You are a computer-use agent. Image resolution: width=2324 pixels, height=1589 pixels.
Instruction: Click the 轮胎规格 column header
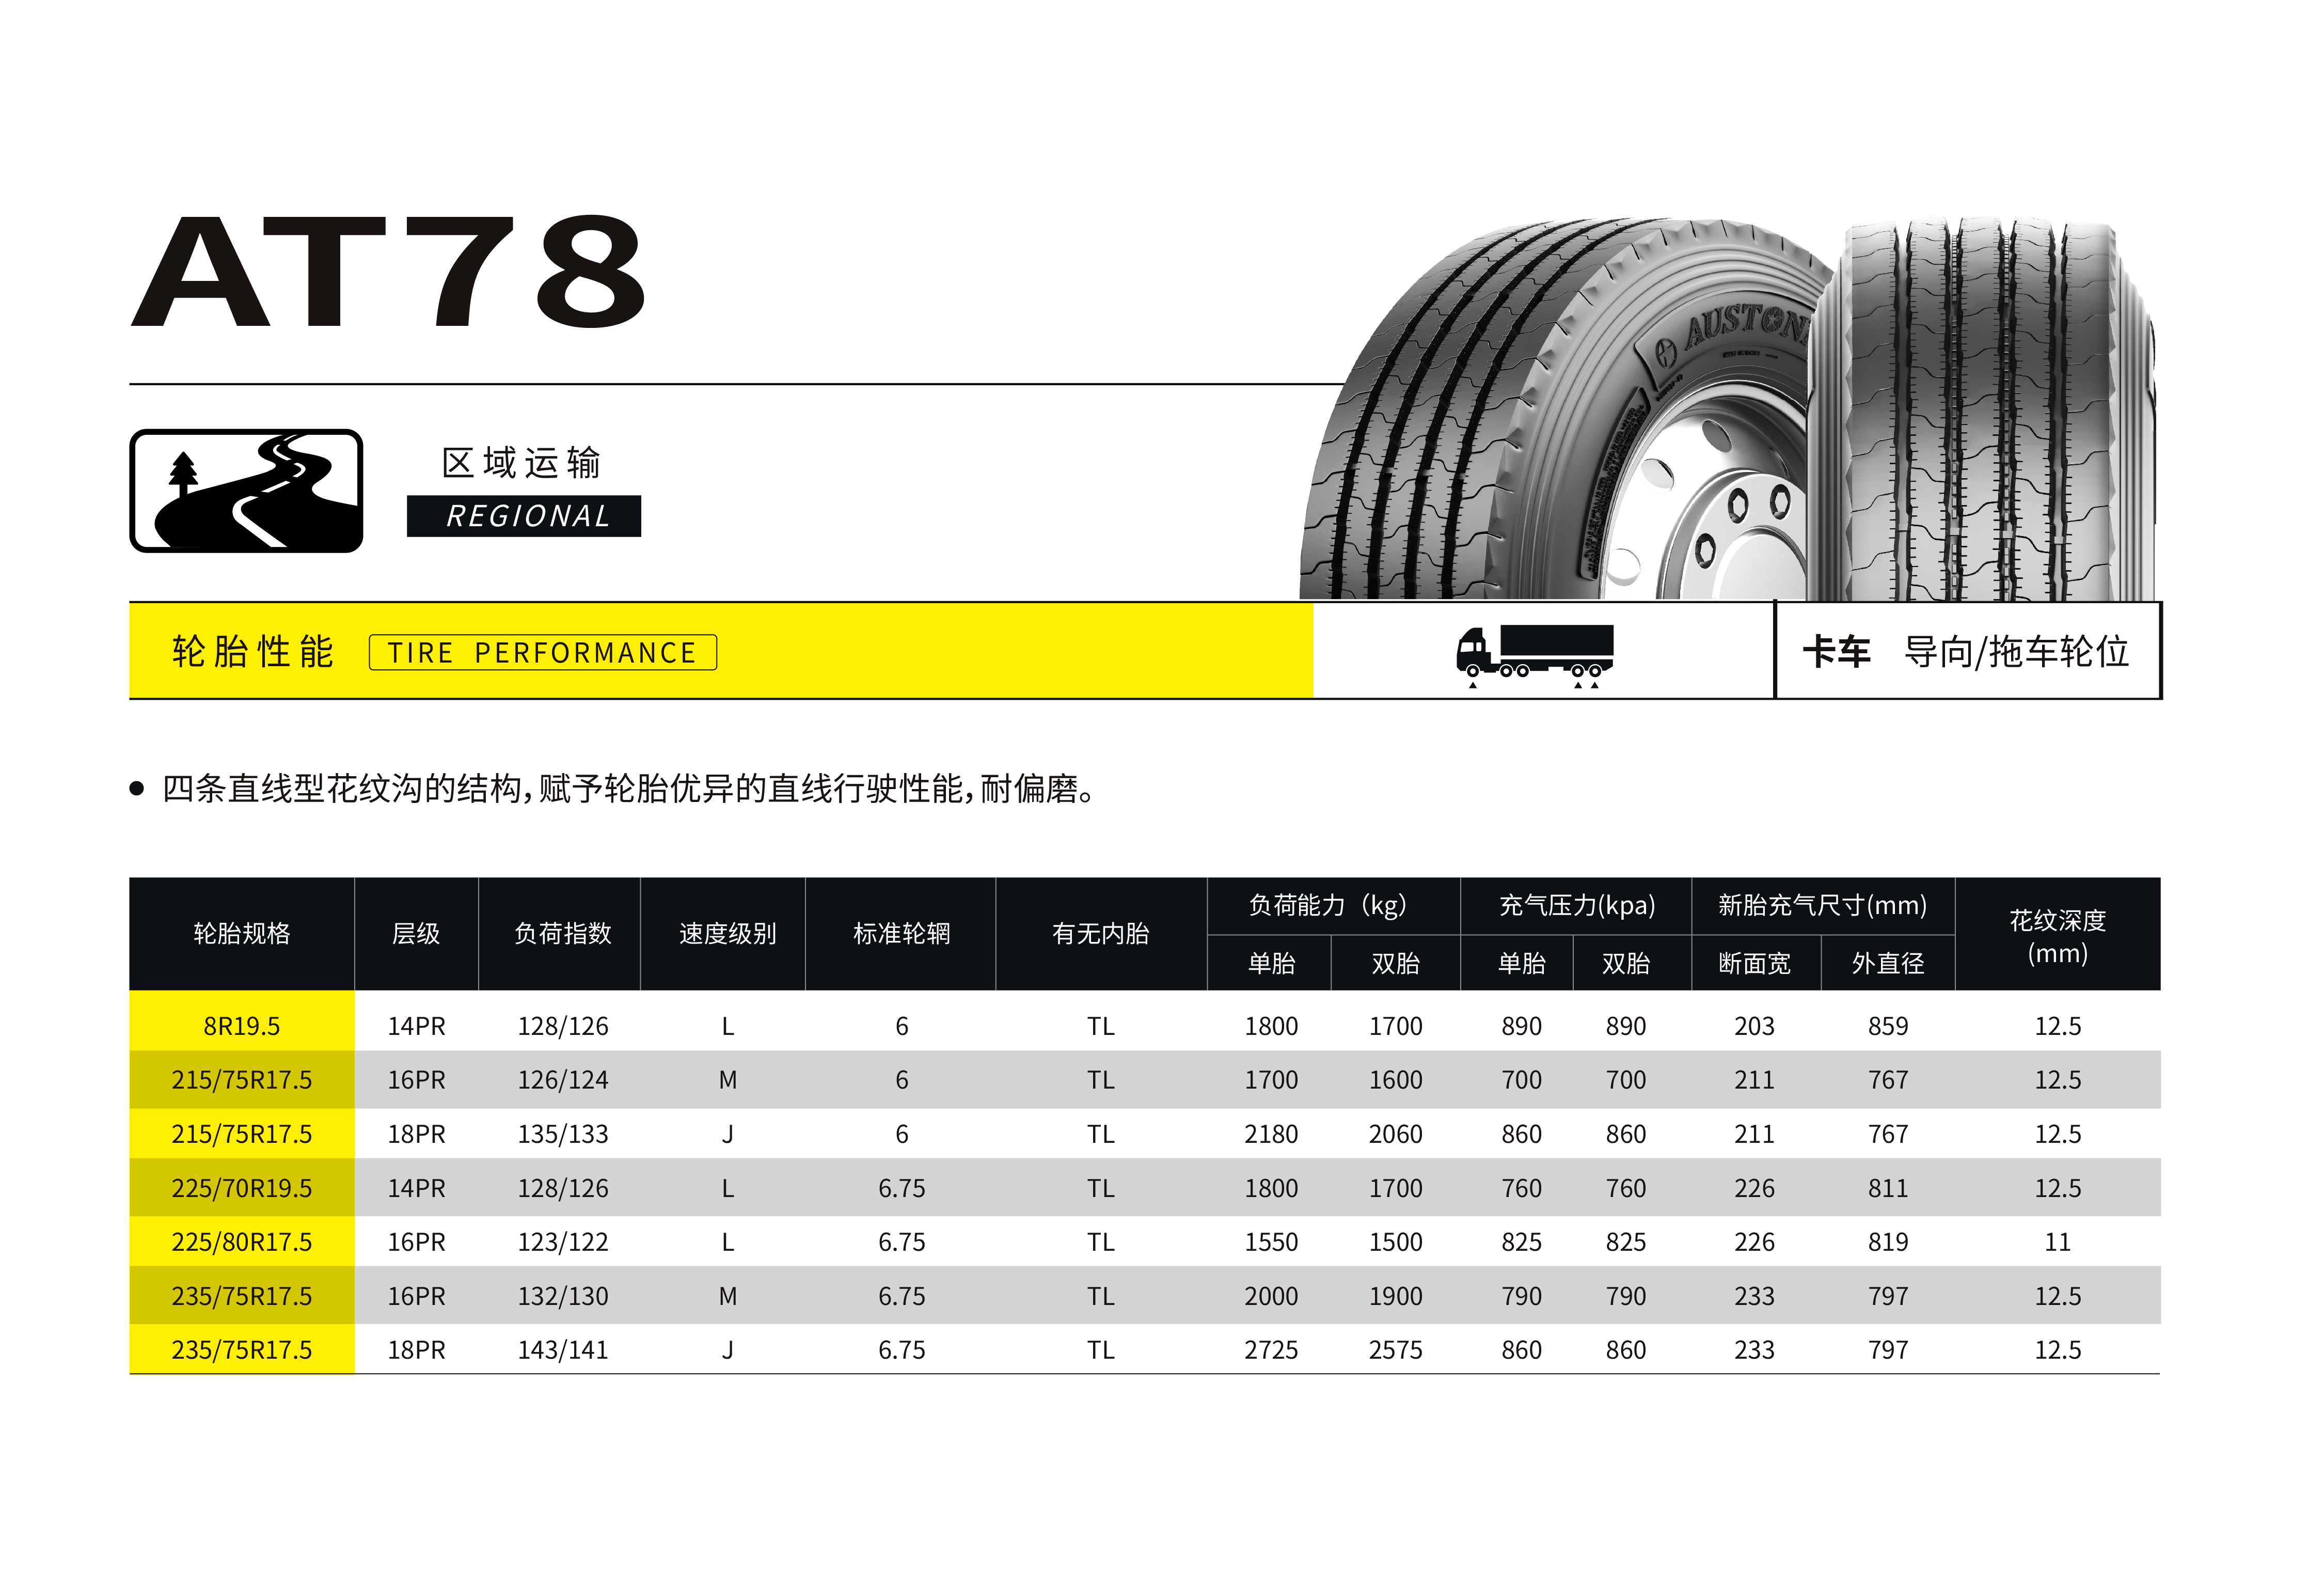pyautogui.click(x=241, y=934)
